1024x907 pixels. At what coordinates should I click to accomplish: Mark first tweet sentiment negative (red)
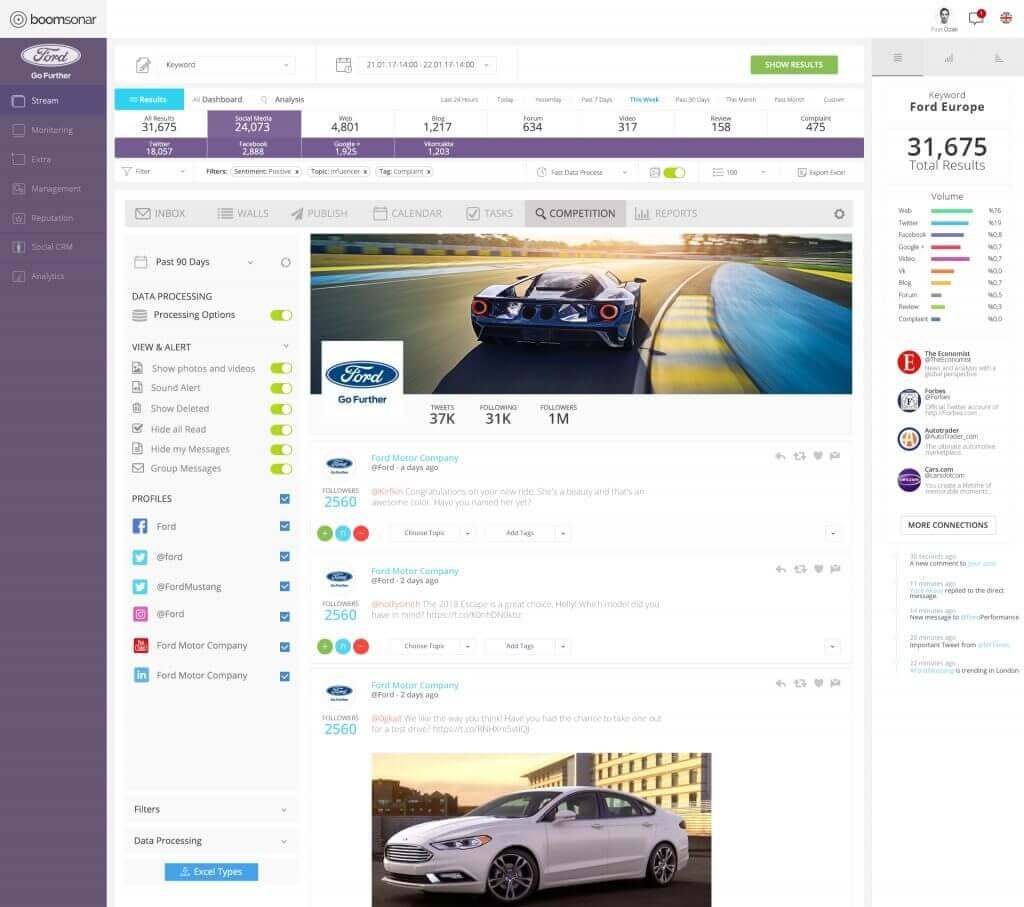click(x=361, y=533)
